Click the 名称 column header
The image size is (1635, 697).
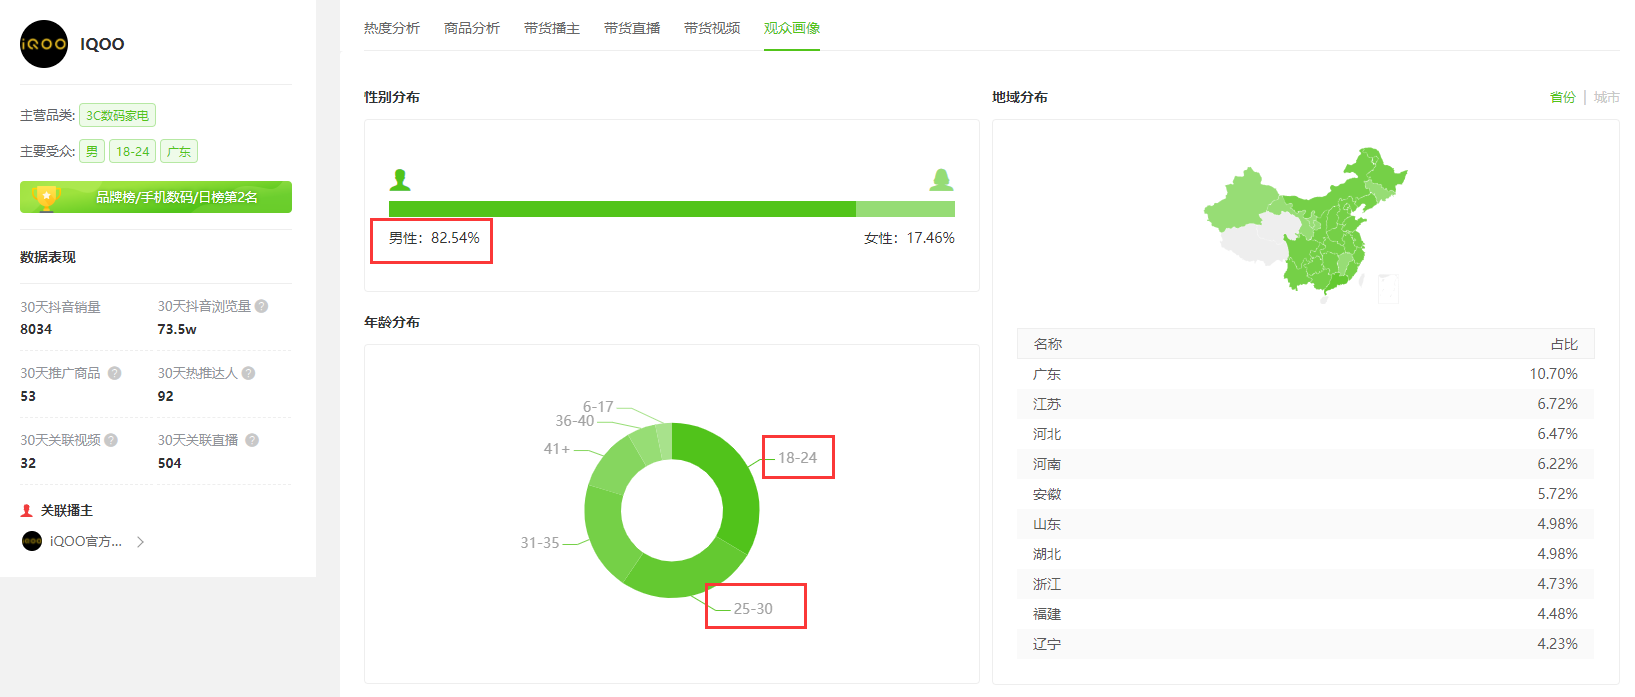1047,344
